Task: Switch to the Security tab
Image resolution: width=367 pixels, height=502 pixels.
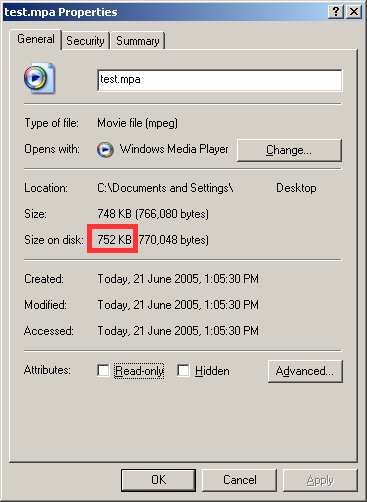Action: [85, 41]
